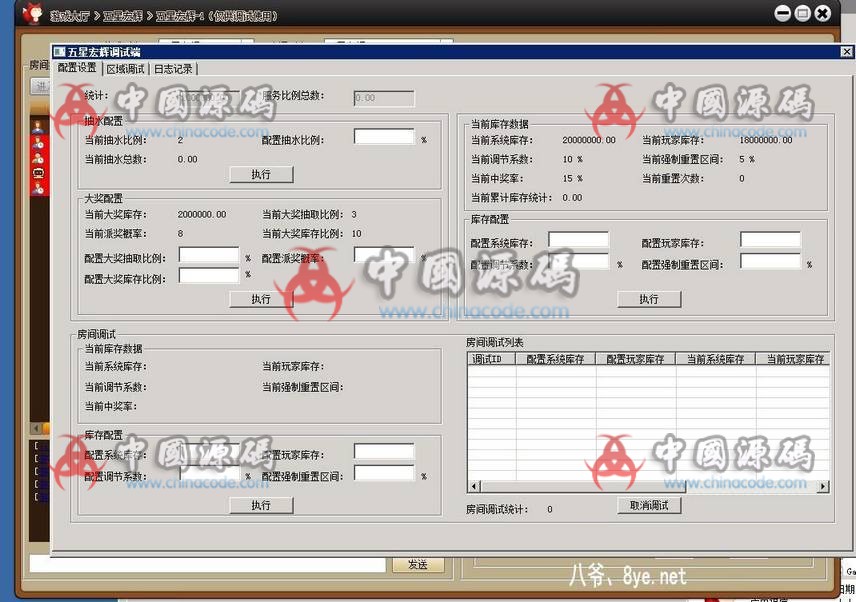This screenshot has width=856, height=602.
Task: Open the 日志记录 tab
Action: click(173, 69)
